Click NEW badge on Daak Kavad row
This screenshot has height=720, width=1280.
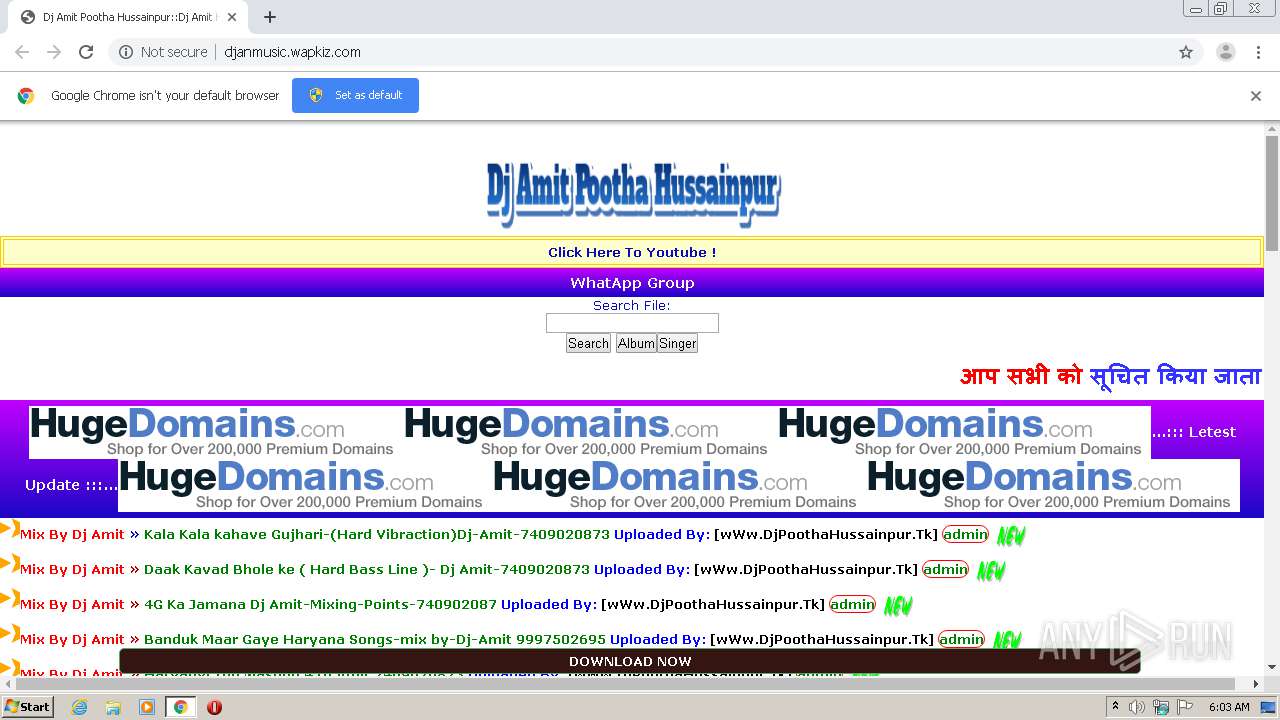pyautogui.click(x=991, y=571)
